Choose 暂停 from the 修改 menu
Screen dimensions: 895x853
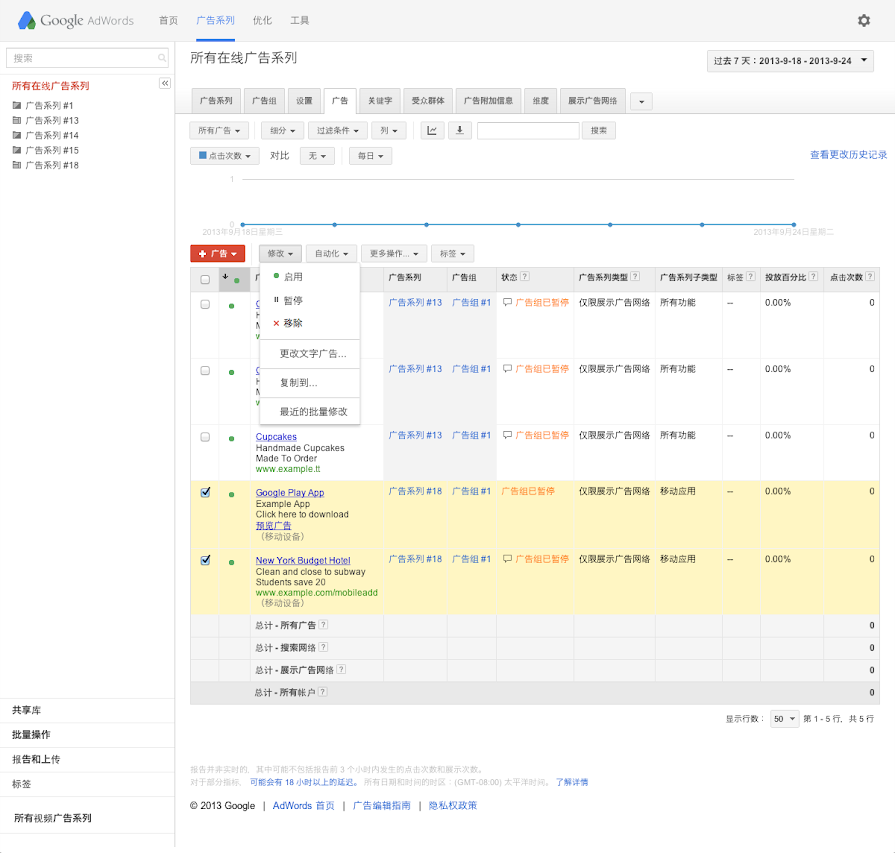click(x=293, y=300)
